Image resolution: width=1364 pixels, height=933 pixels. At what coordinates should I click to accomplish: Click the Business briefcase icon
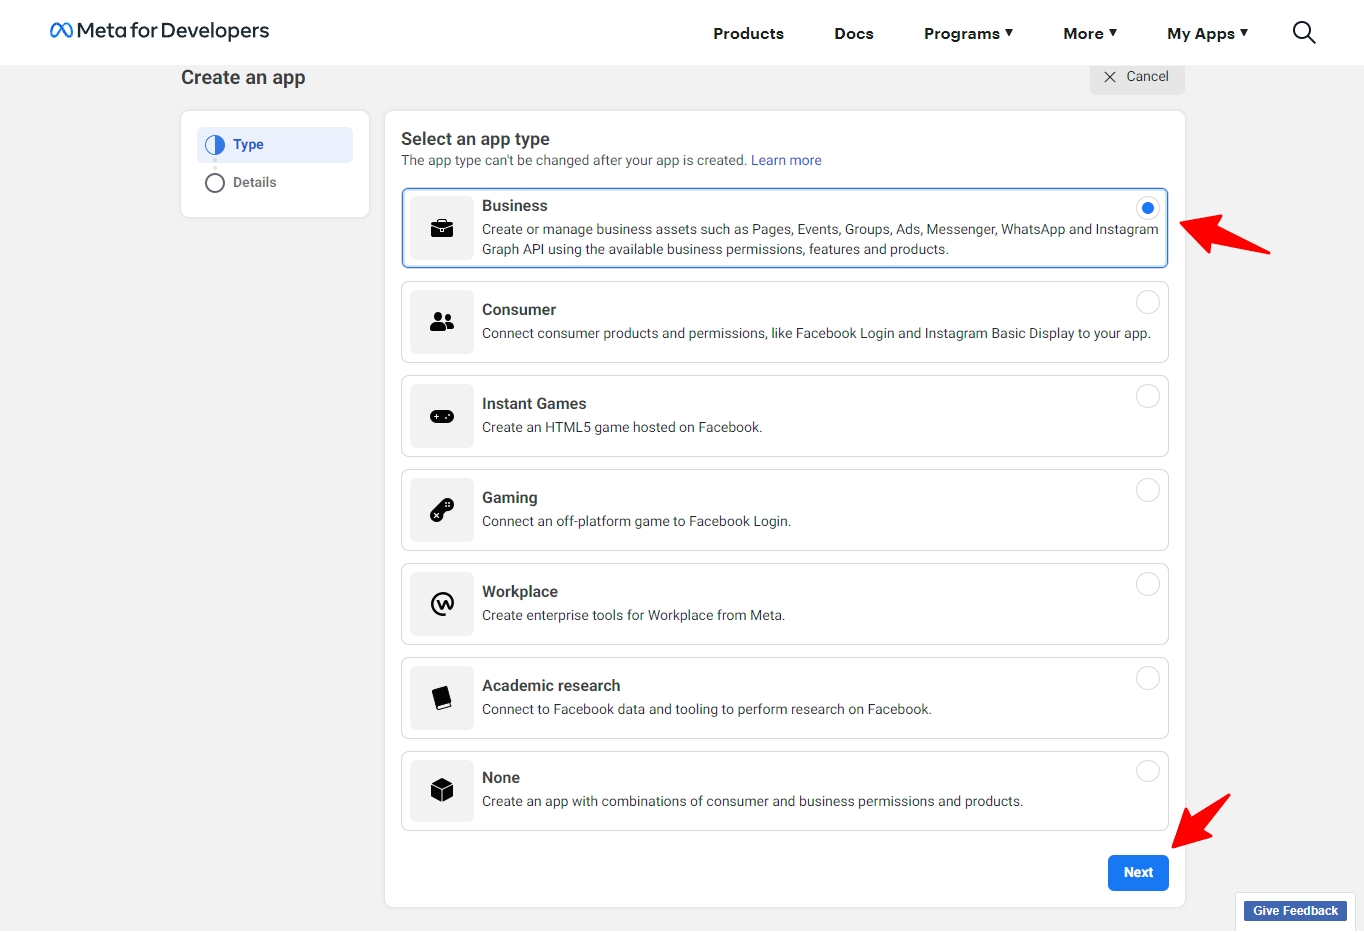tap(442, 228)
